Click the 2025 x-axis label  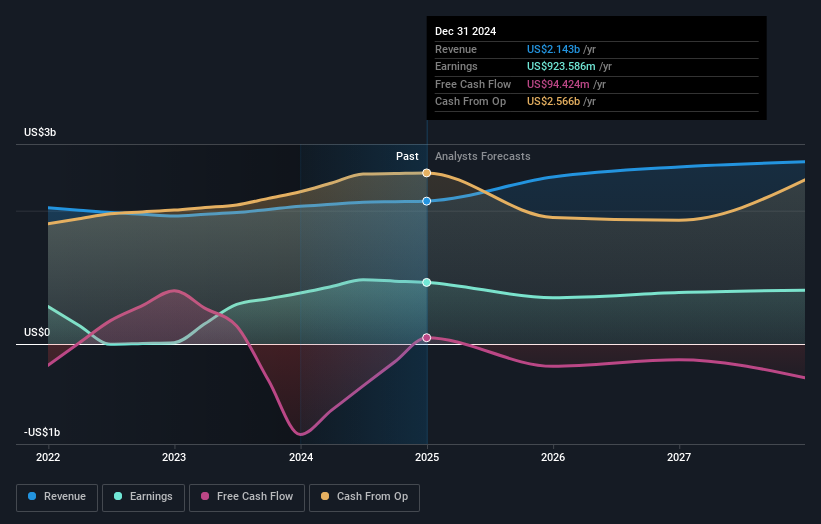(427, 457)
